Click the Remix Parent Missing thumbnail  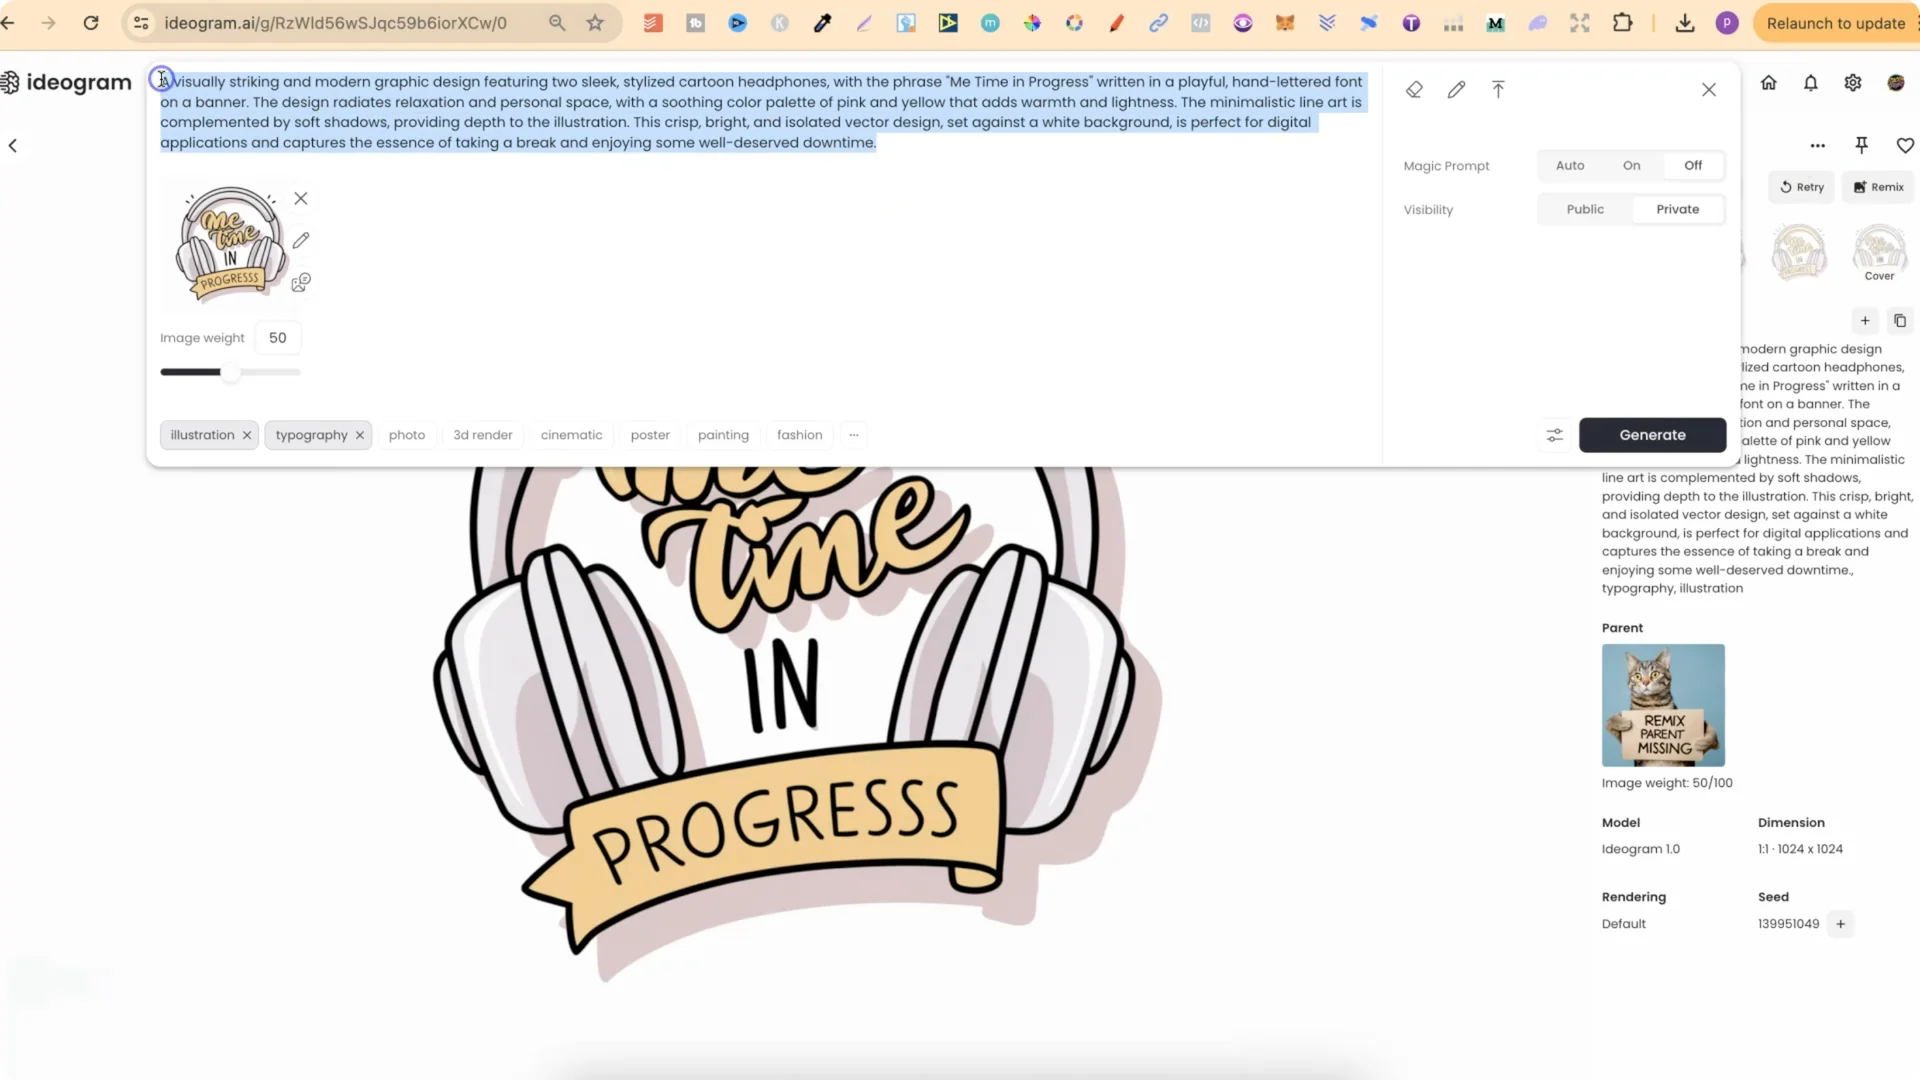1662,706
